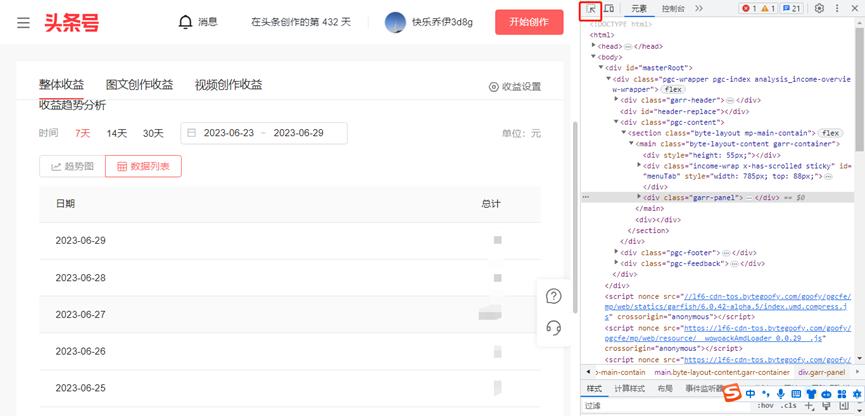Open the 消息 bell notifications
Image resolution: width=865 pixels, height=416 pixels.
pos(199,22)
